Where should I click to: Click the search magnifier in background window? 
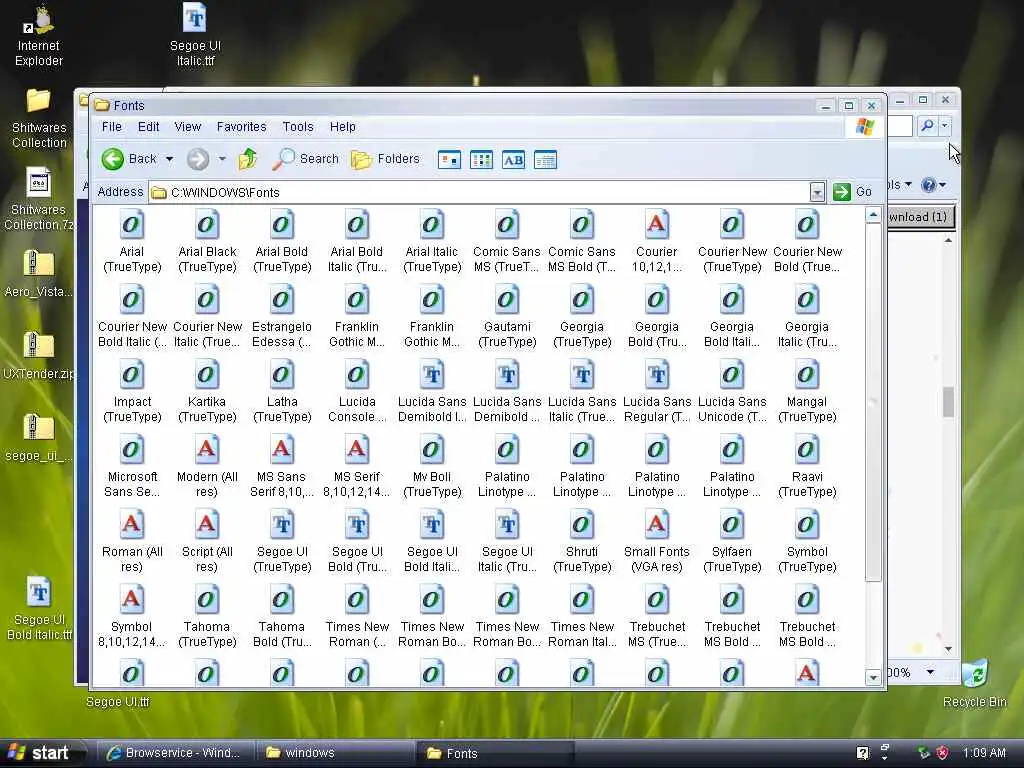click(927, 125)
